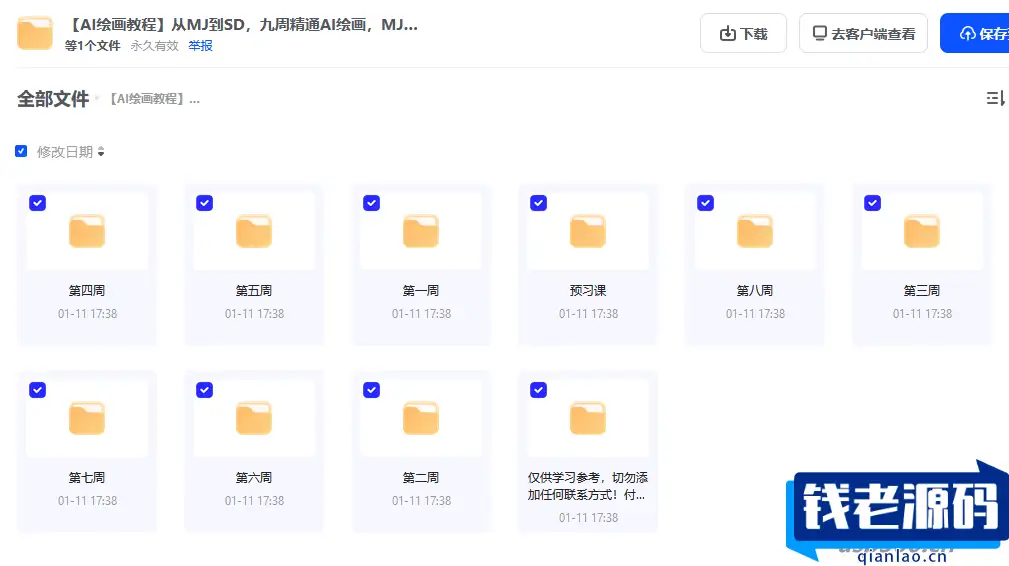Open the 第四周 folder icon
This screenshot has width=1009, height=566.
click(87, 231)
